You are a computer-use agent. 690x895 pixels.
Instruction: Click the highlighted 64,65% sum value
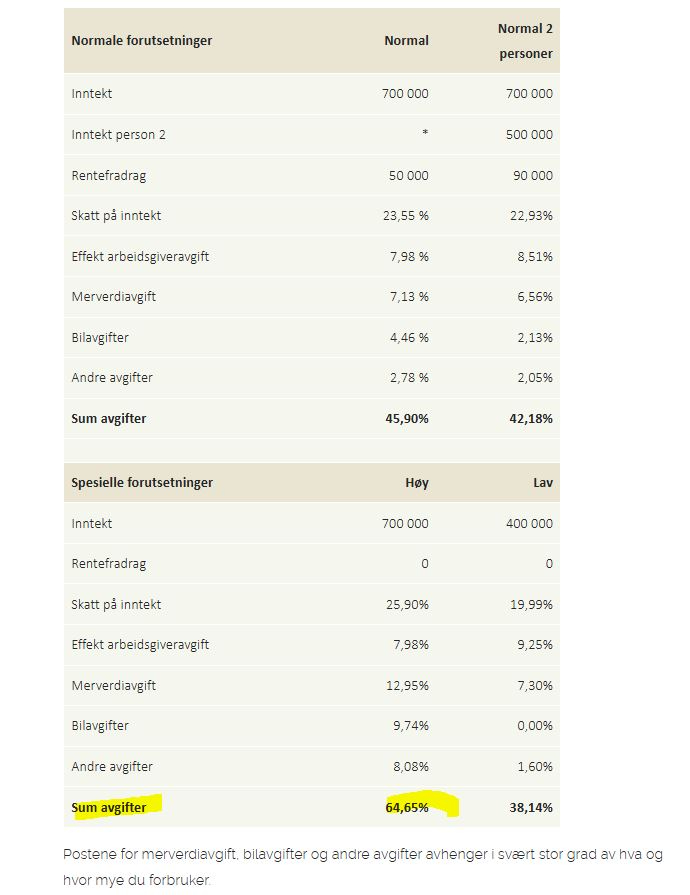pyautogui.click(x=406, y=807)
